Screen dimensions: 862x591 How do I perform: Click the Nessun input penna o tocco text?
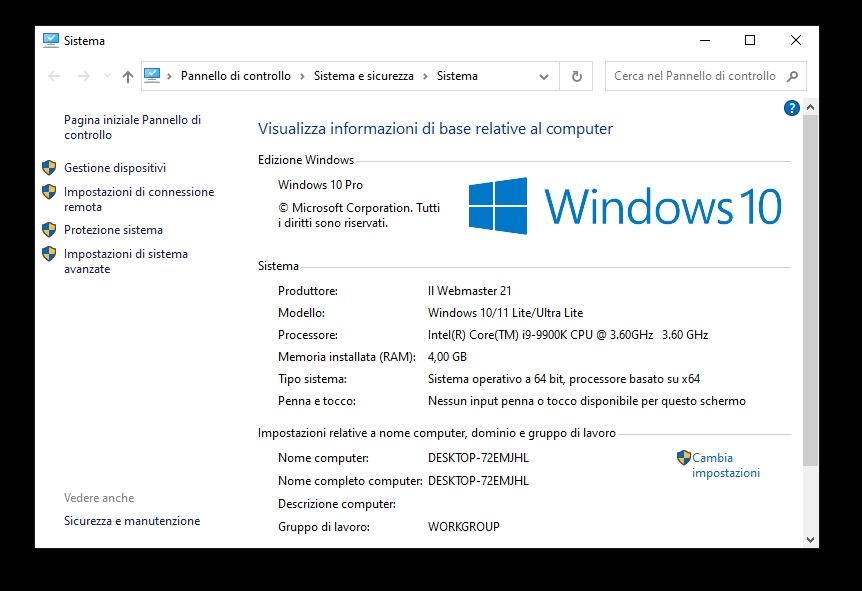click(x=587, y=401)
